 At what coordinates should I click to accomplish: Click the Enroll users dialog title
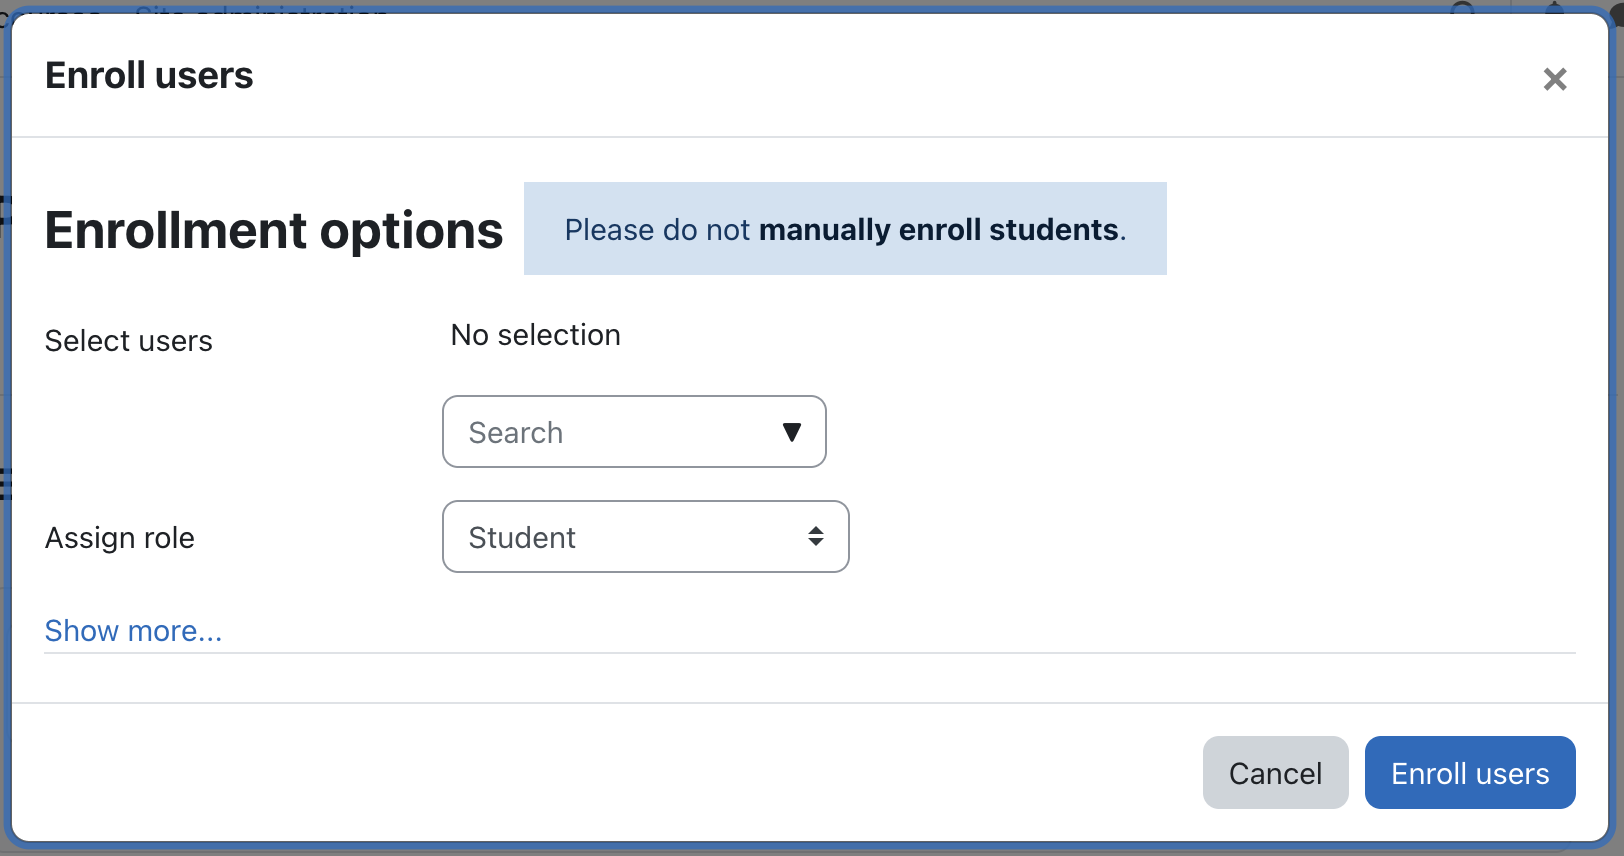pyautogui.click(x=148, y=75)
